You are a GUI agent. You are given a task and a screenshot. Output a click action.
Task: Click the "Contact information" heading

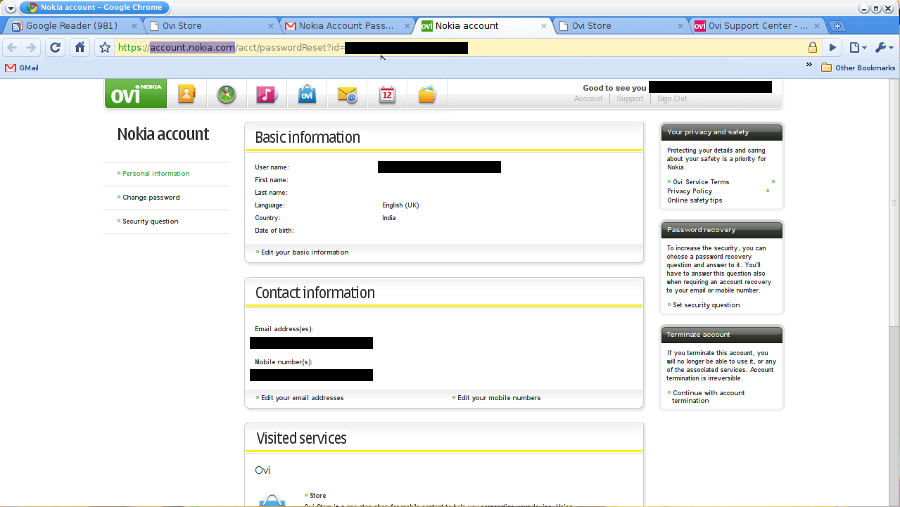[315, 293]
